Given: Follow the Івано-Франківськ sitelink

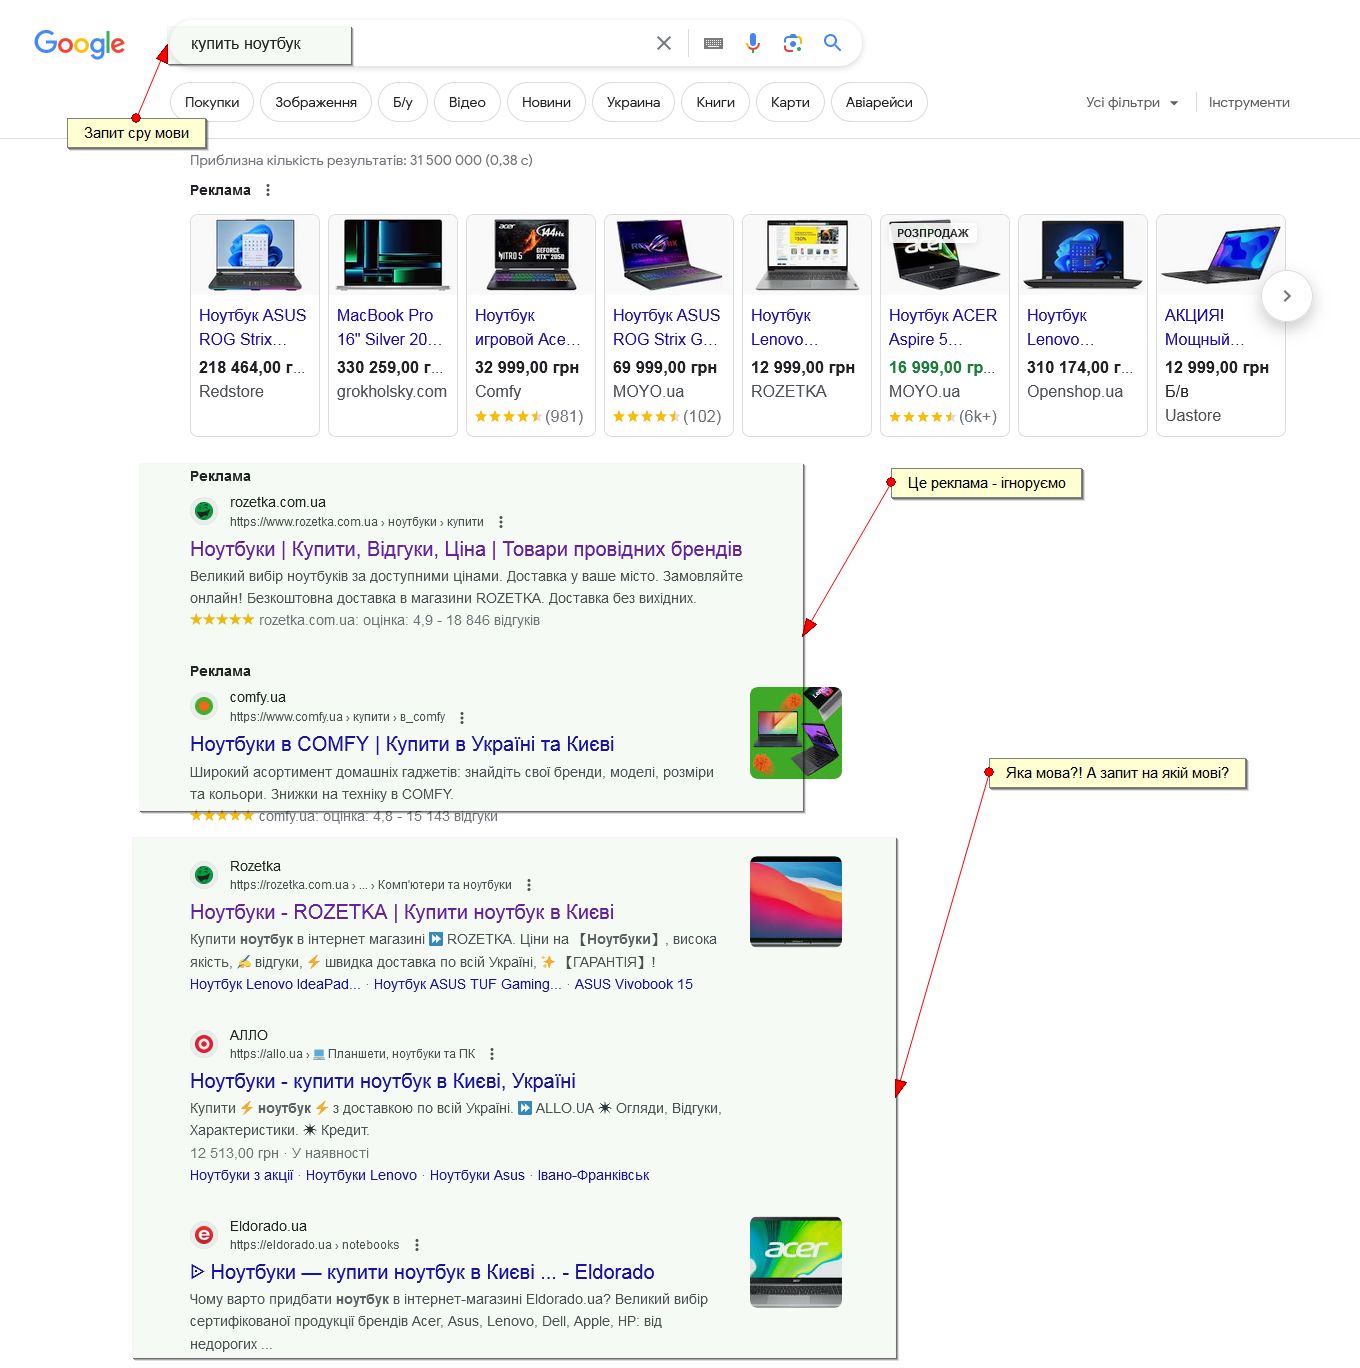Looking at the screenshot, I should 594,1175.
